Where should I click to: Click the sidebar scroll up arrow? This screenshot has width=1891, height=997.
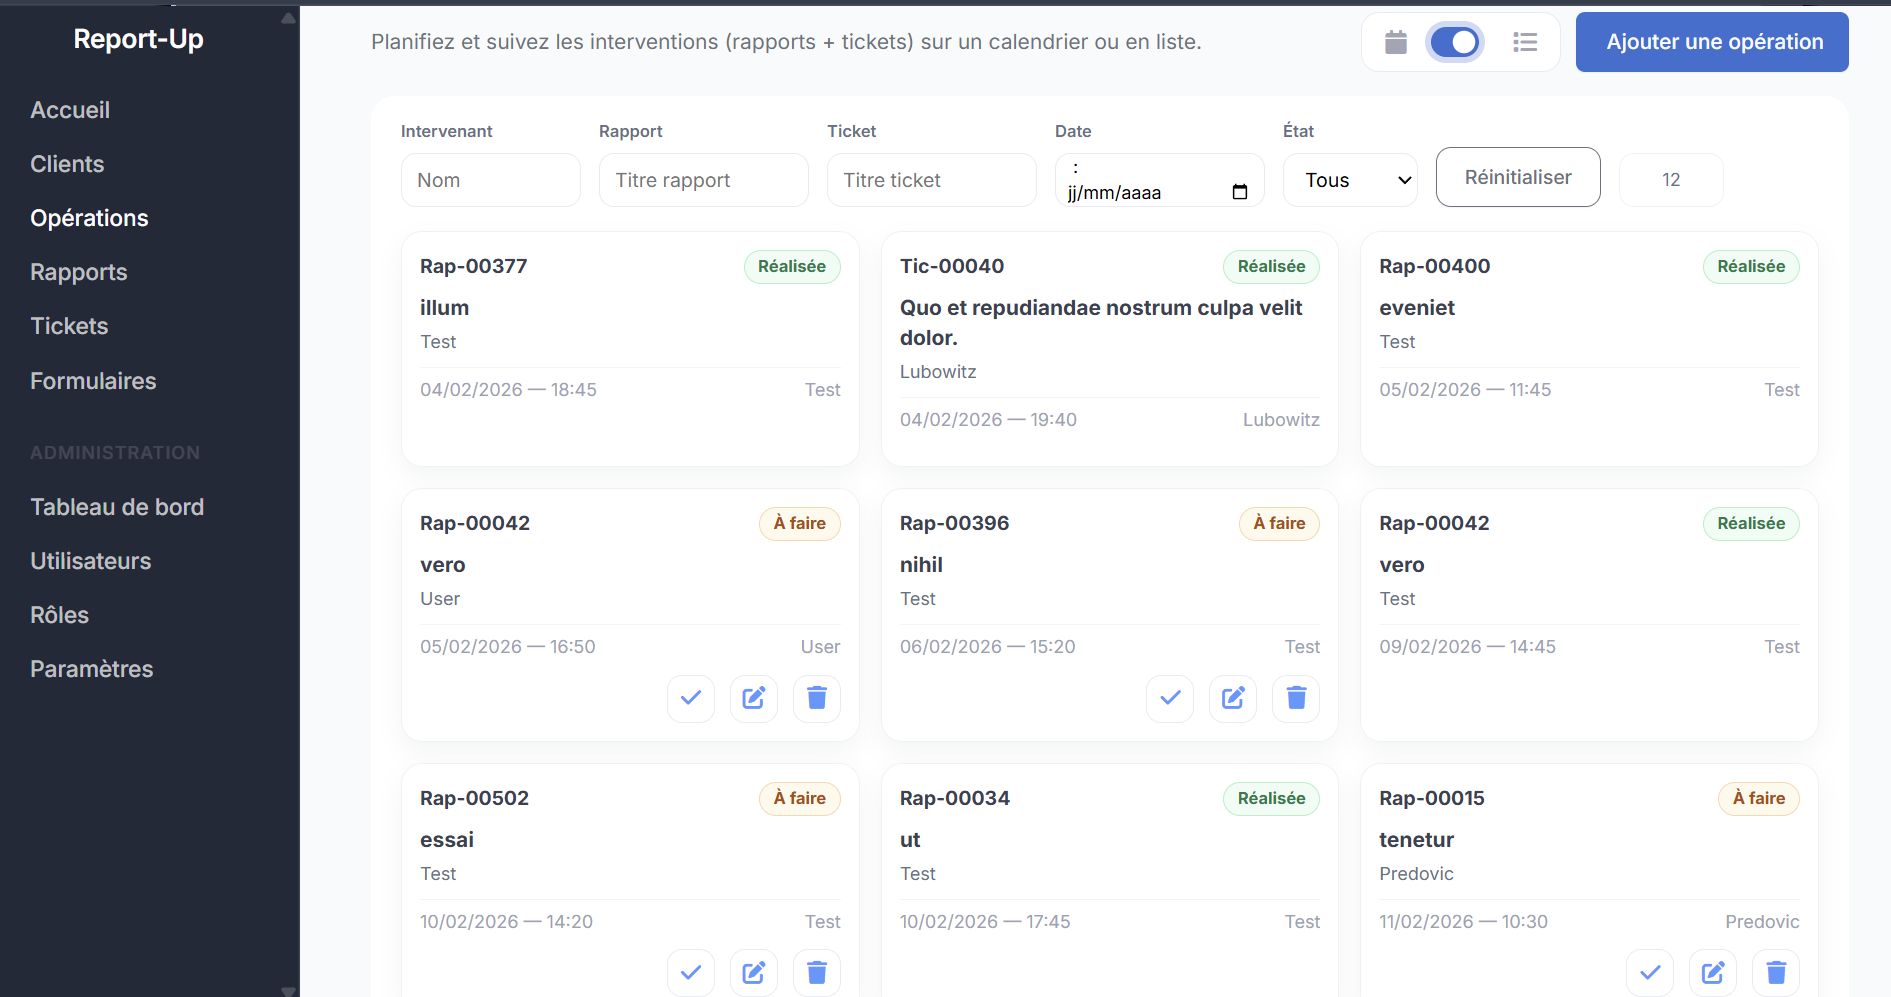click(x=289, y=18)
